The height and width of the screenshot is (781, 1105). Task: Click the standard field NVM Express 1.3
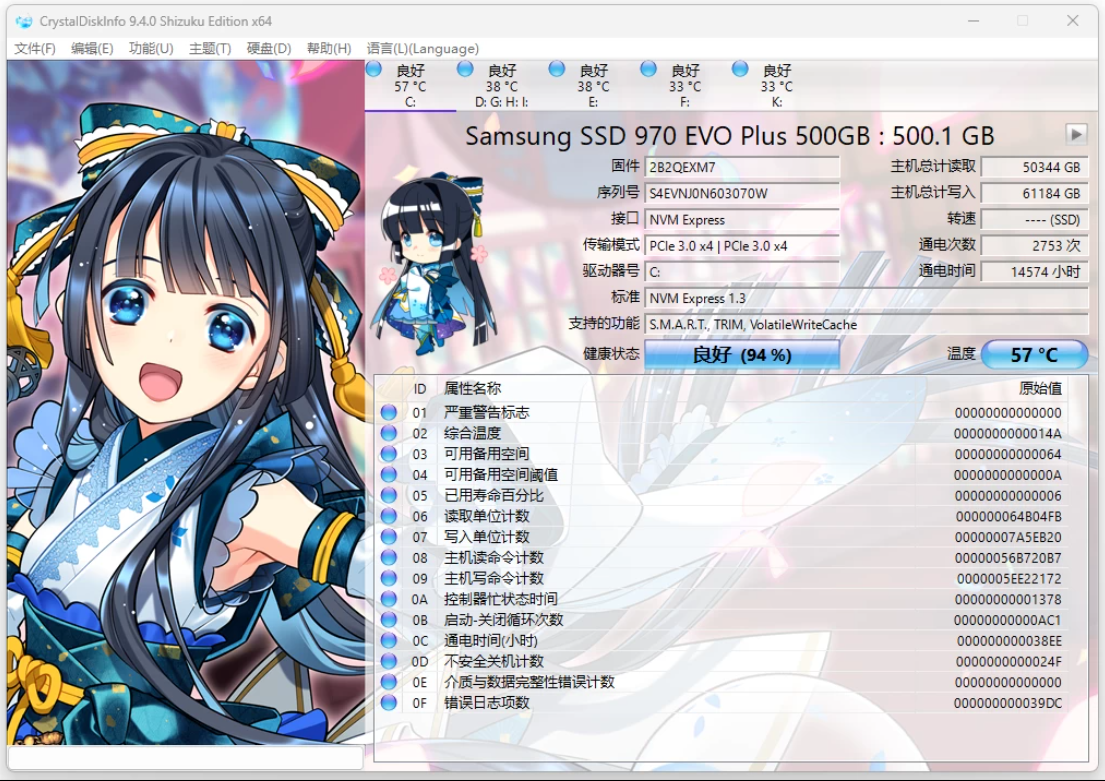(866, 298)
